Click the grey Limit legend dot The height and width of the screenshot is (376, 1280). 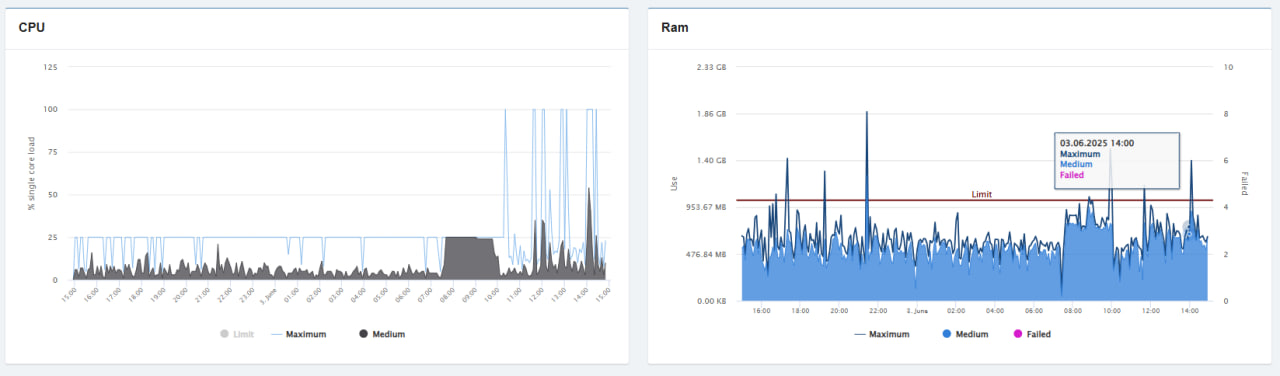tap(223, 334)
